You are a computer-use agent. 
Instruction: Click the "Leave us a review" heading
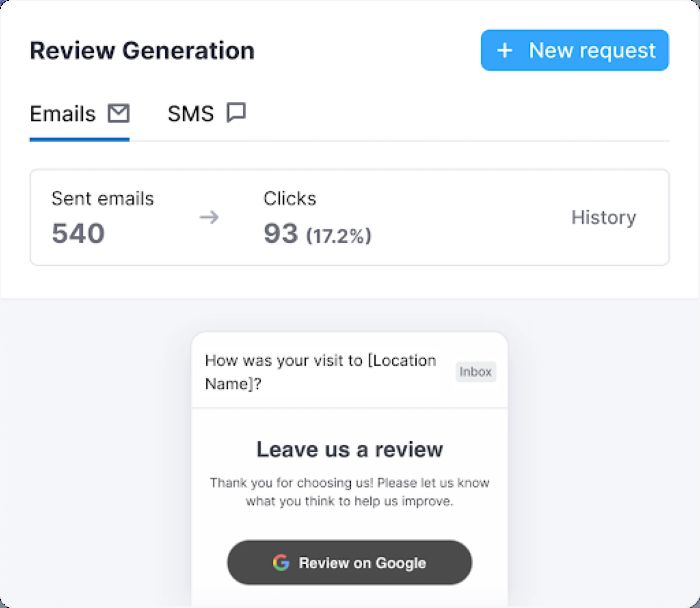(349, 449)
